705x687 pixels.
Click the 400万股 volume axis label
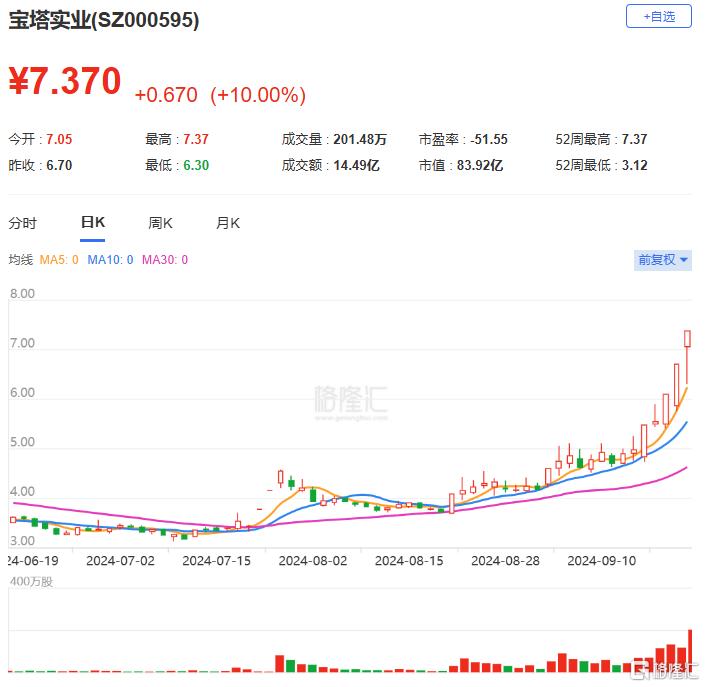(31, 581)
